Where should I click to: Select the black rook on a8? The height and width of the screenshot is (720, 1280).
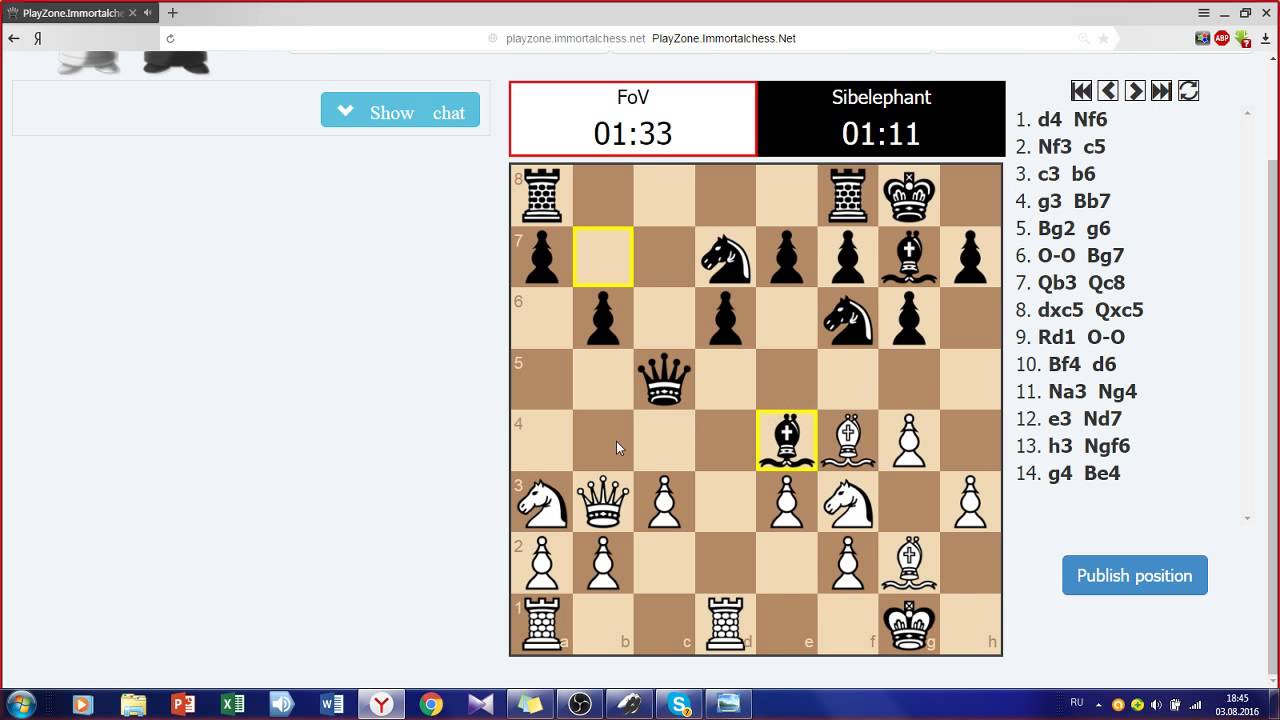click(542, 197)
